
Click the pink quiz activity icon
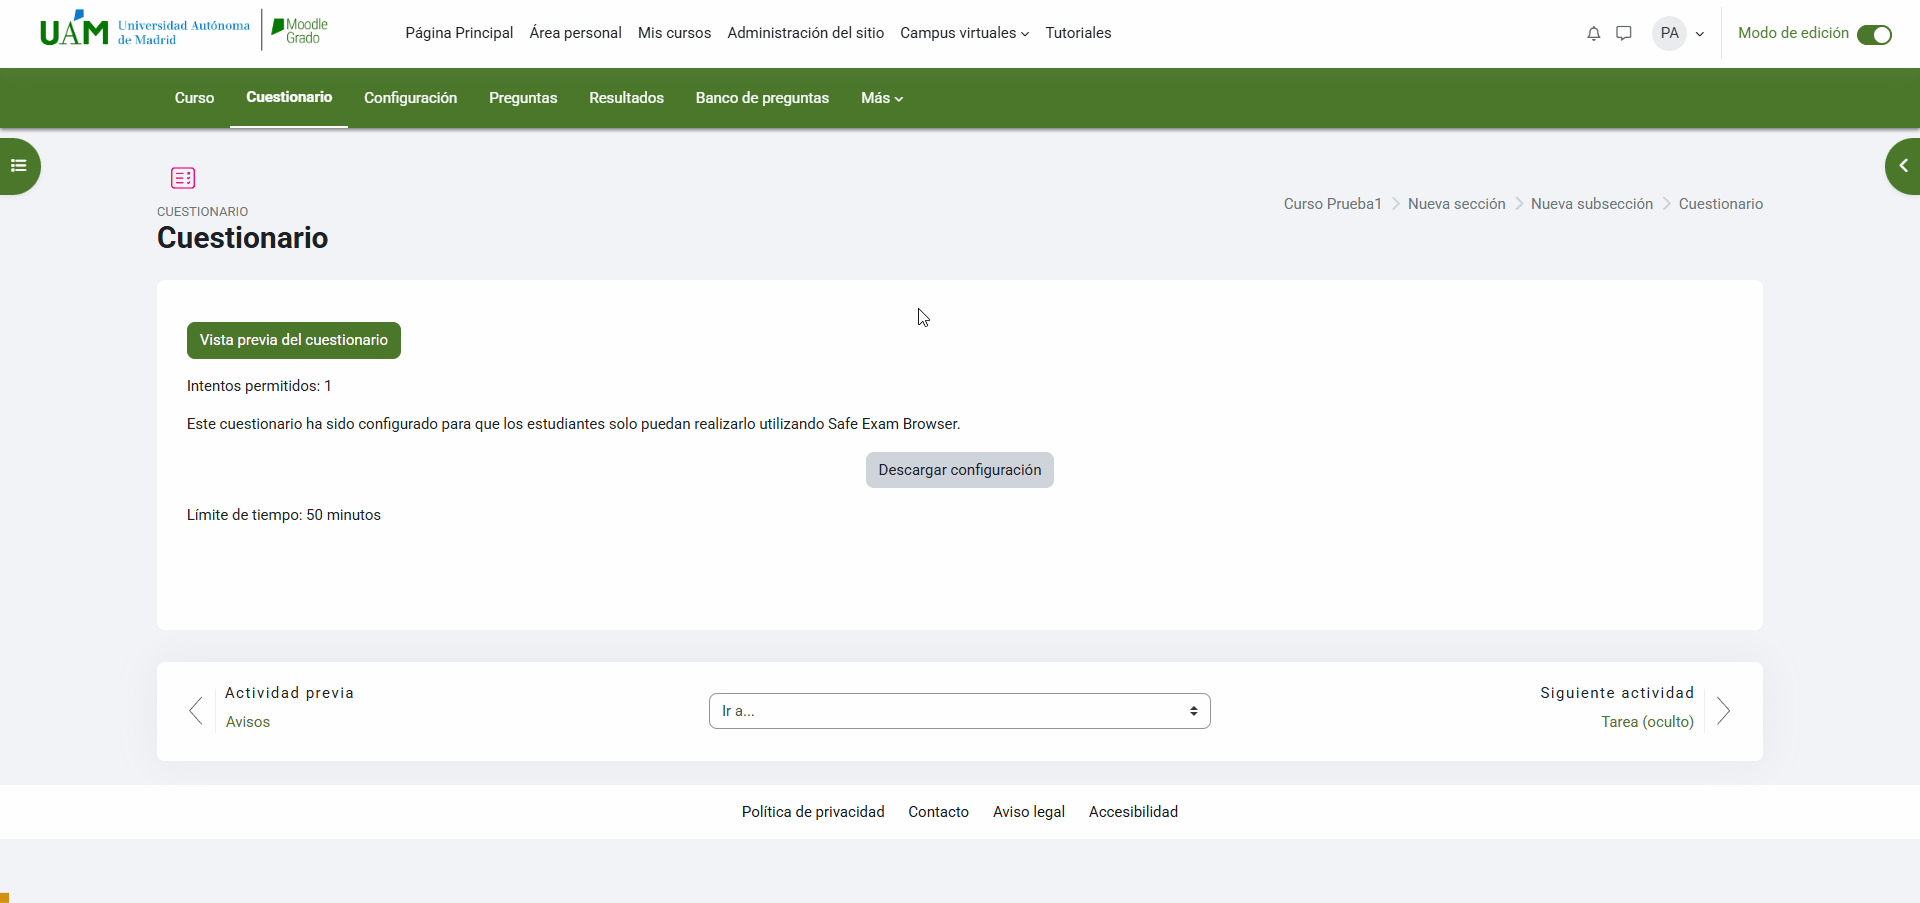[x=183, y=178]
